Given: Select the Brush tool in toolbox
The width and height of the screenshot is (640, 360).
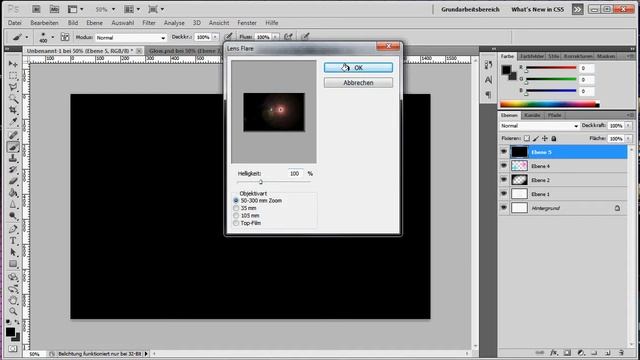Looking at the screenshot, I should pos(13,147).
